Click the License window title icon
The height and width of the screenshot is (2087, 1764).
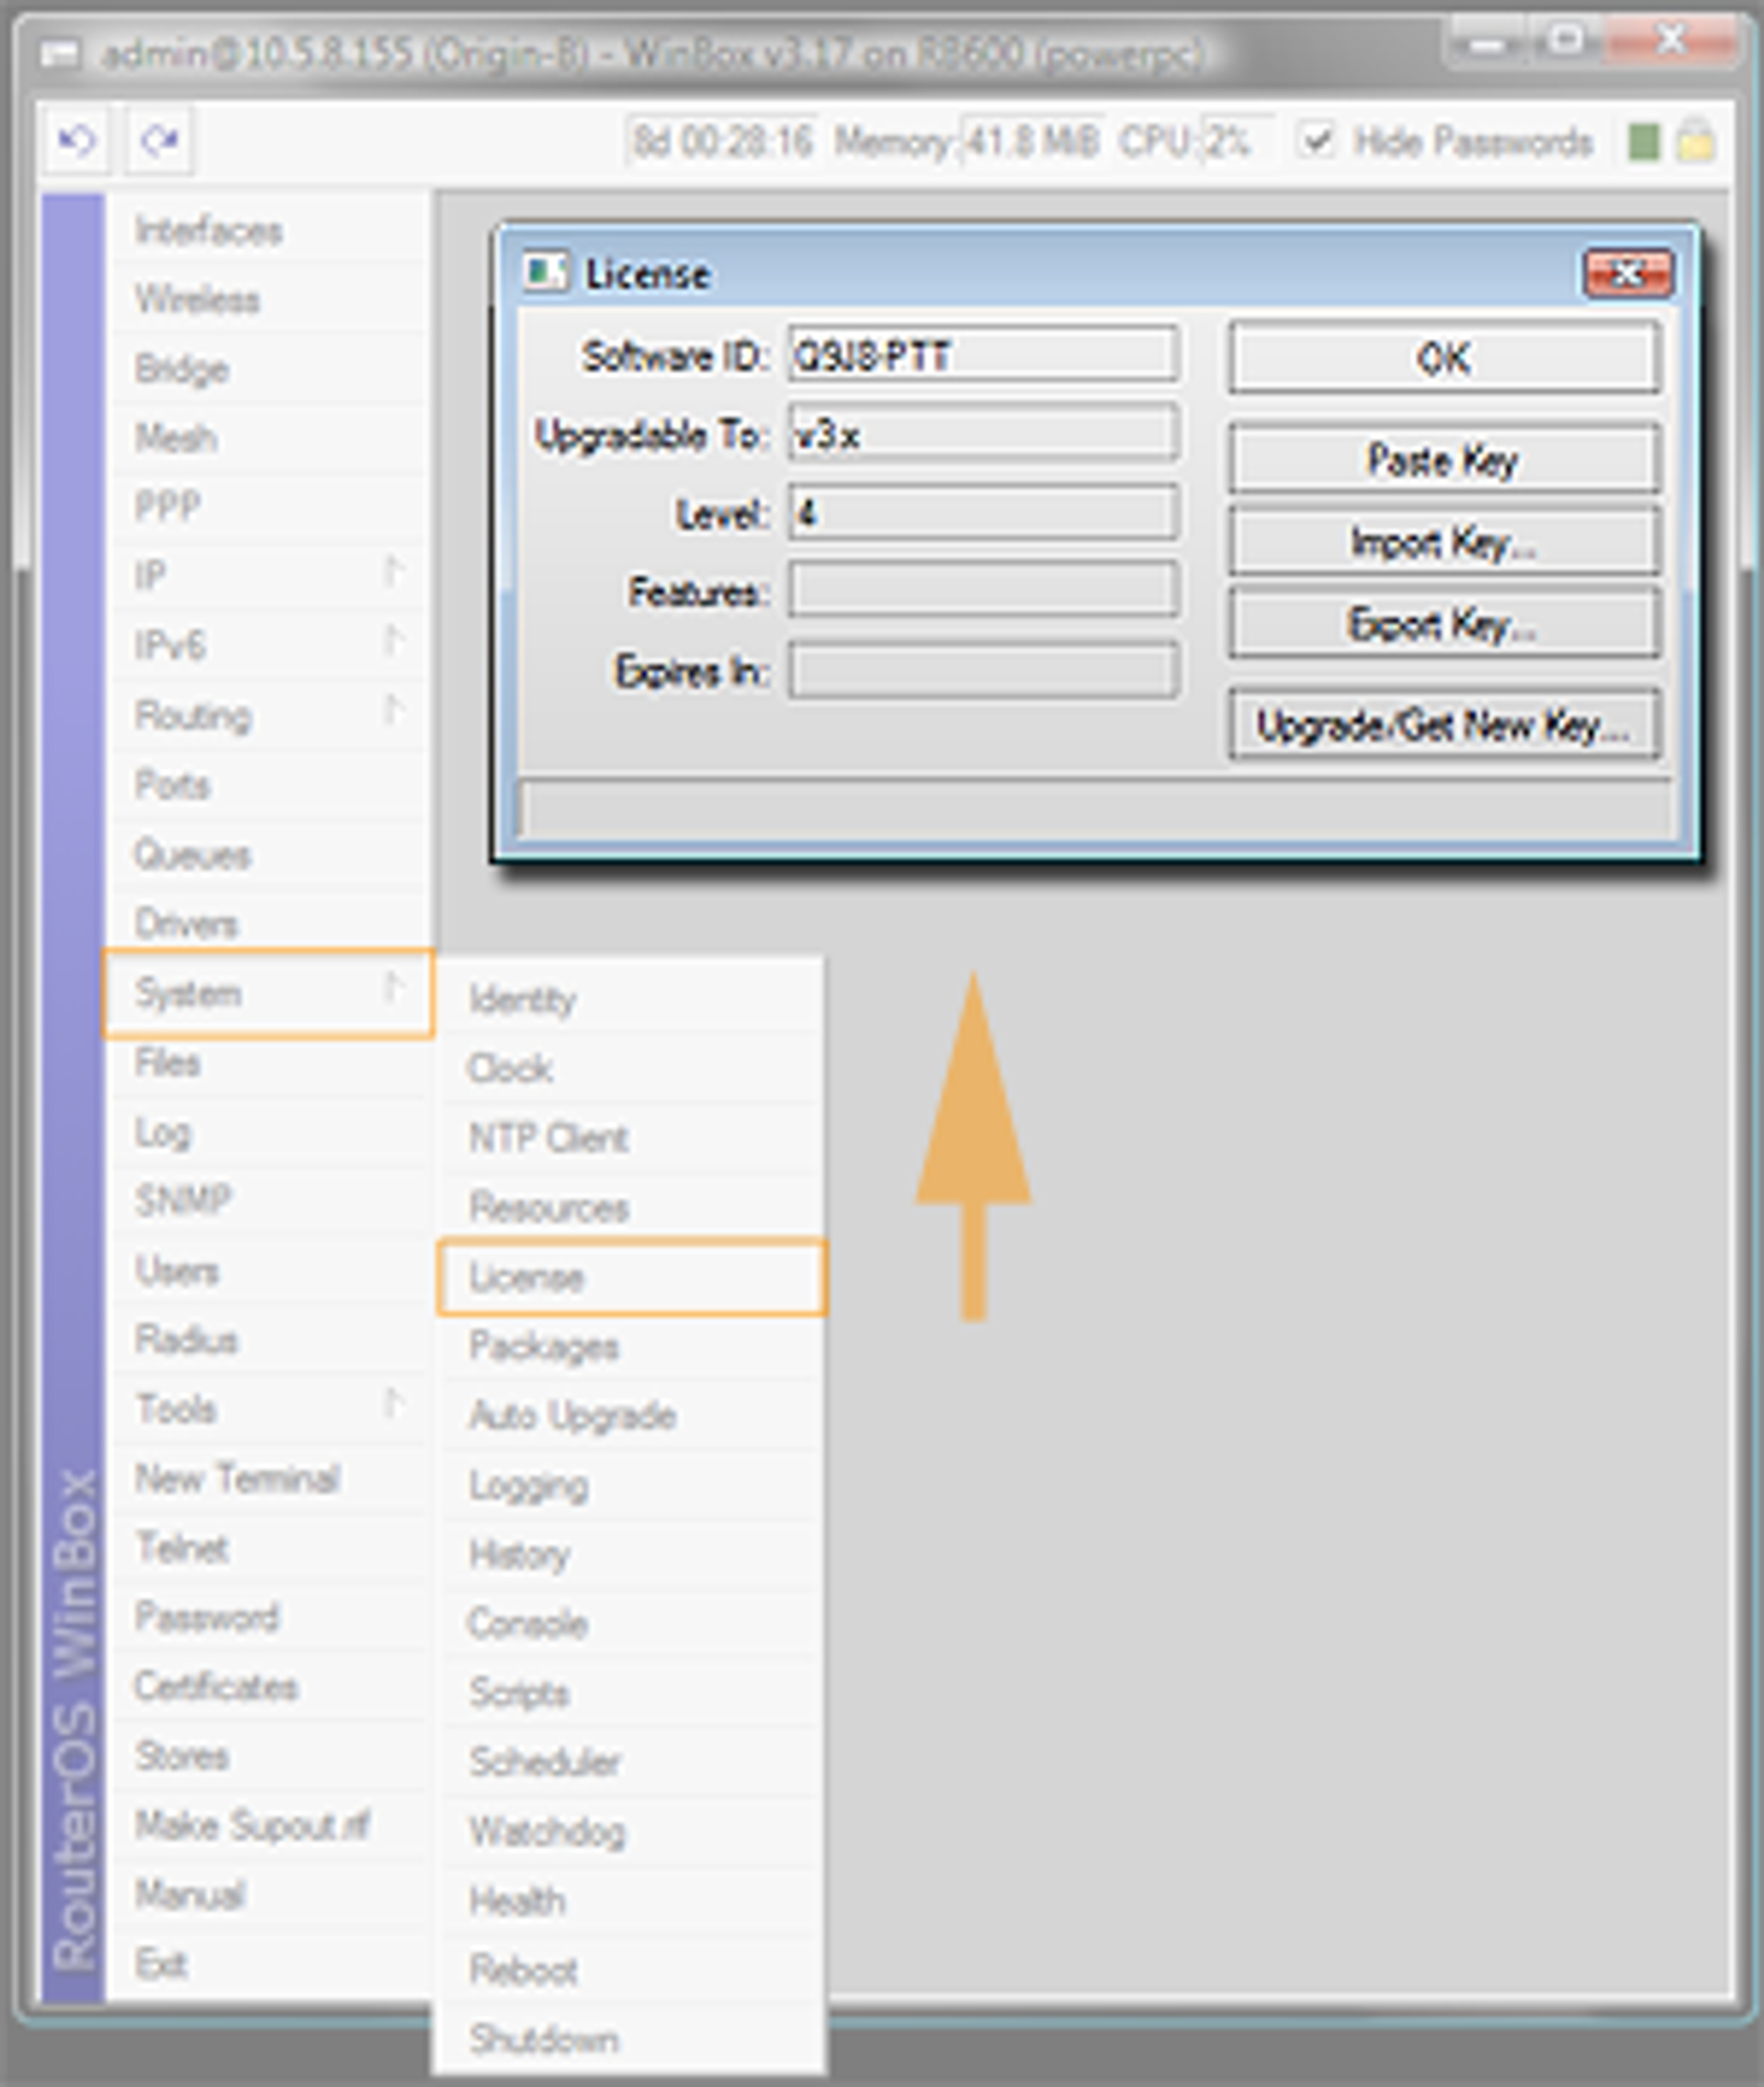tap(546, 273)
